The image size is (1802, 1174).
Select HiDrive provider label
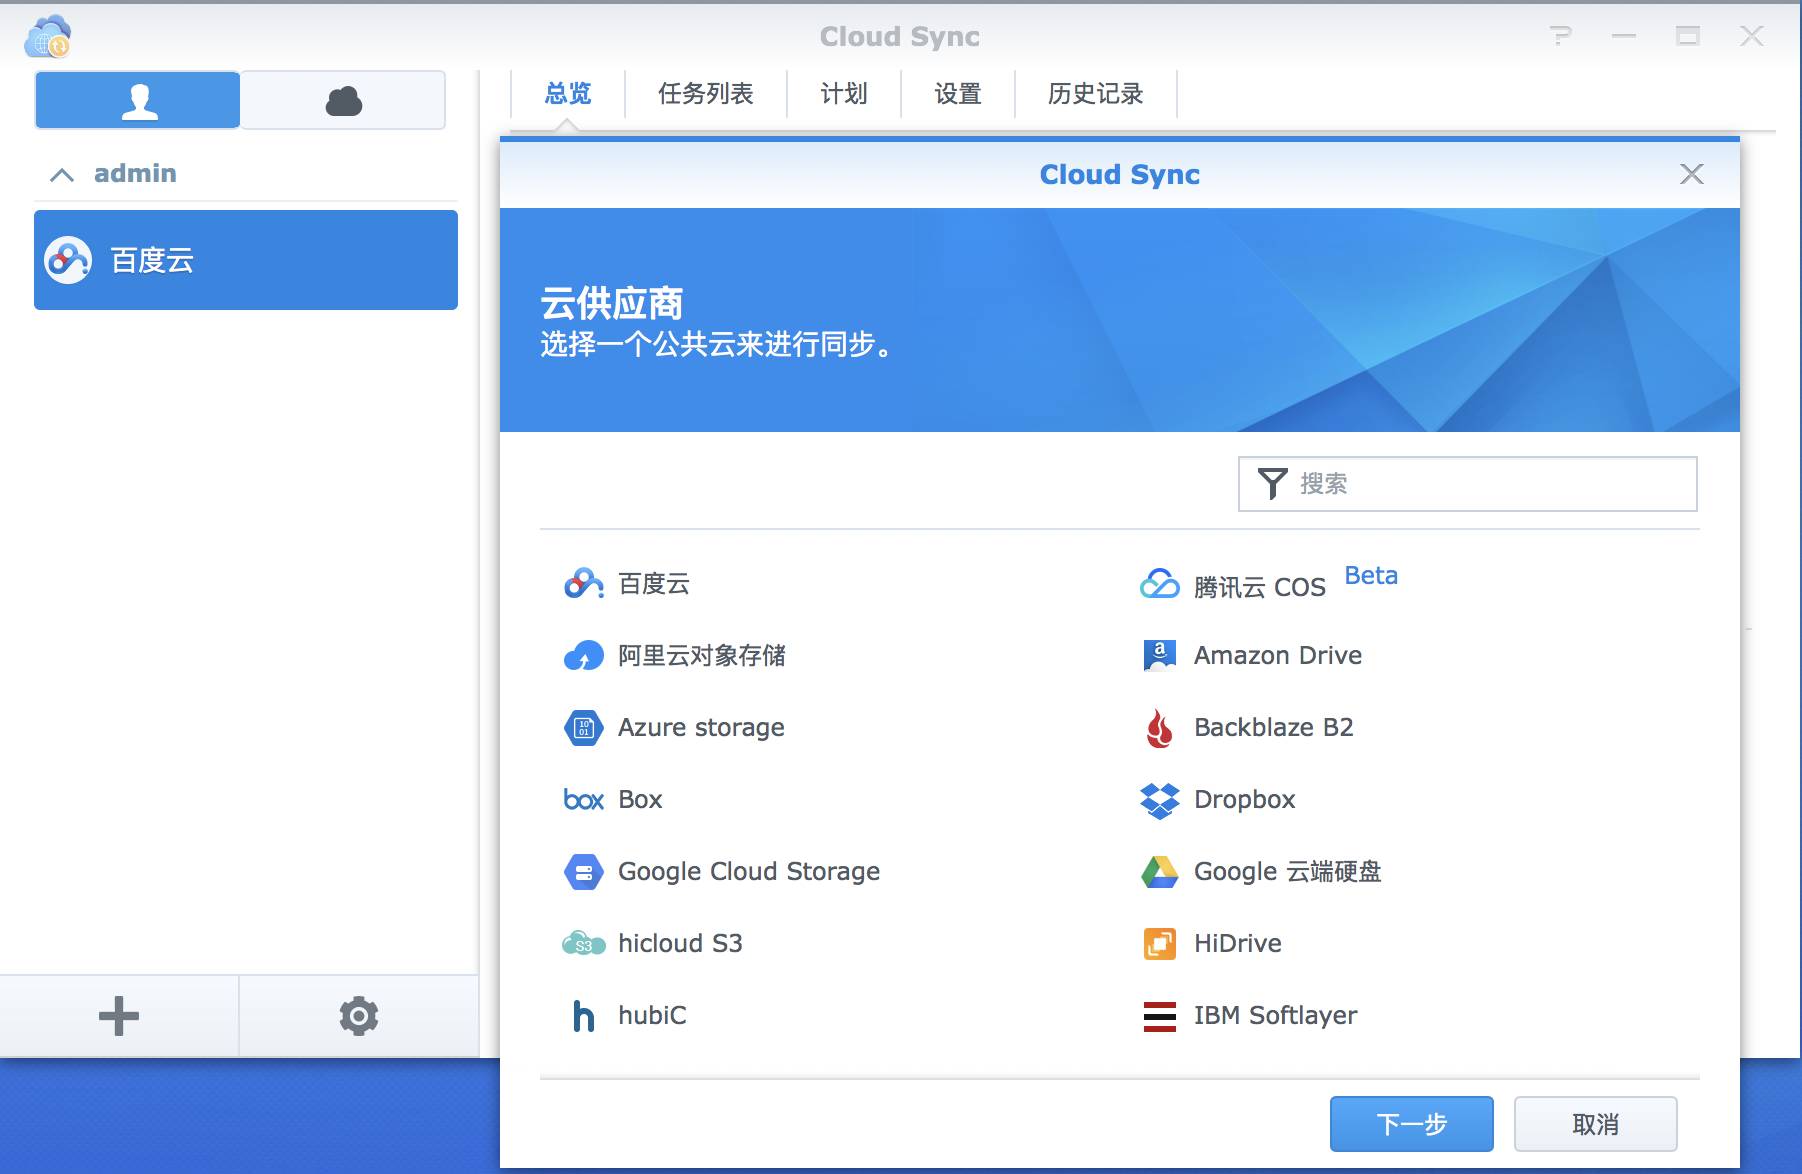[1238, 944]
